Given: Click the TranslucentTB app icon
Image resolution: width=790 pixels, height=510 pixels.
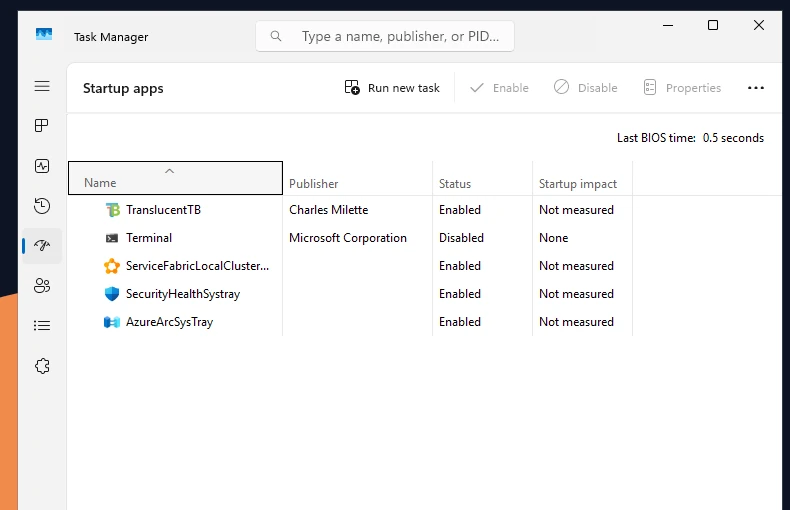Looking at the screenshot, I should tap(112, 210).
